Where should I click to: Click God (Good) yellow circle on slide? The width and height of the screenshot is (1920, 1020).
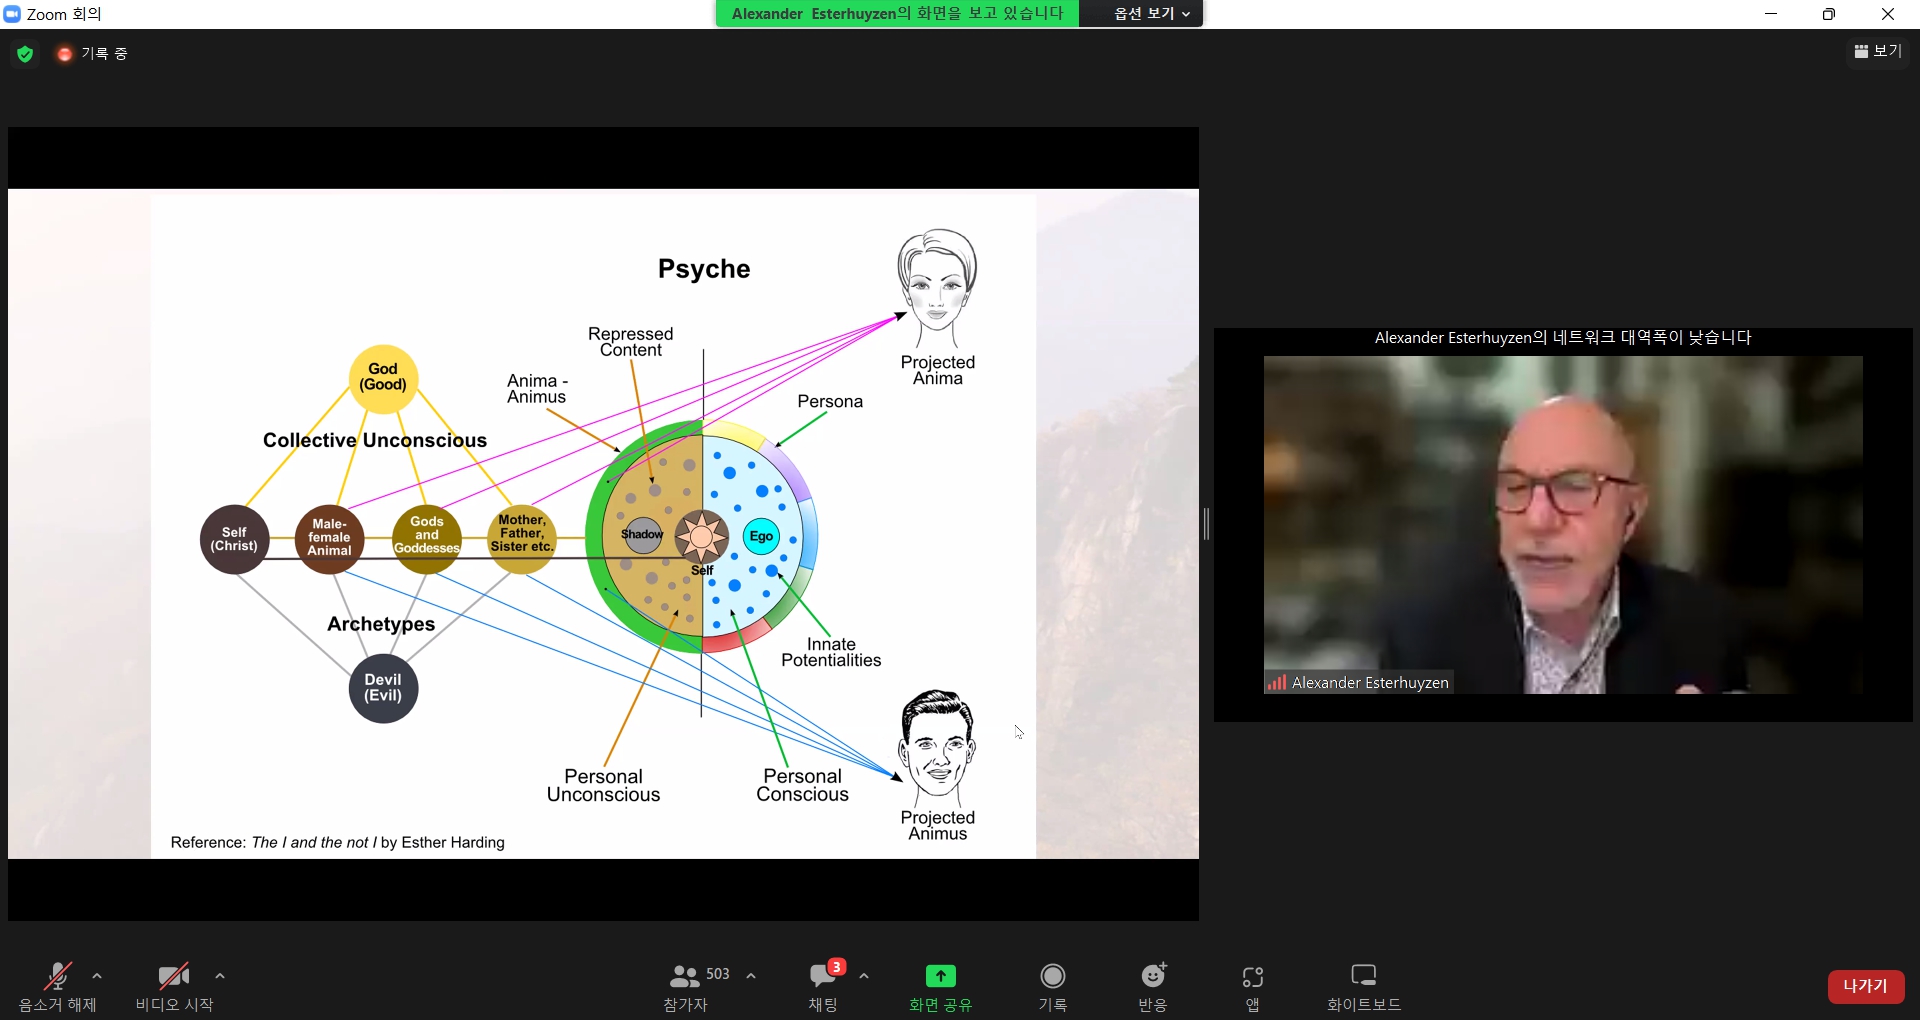tap(383, 378)
